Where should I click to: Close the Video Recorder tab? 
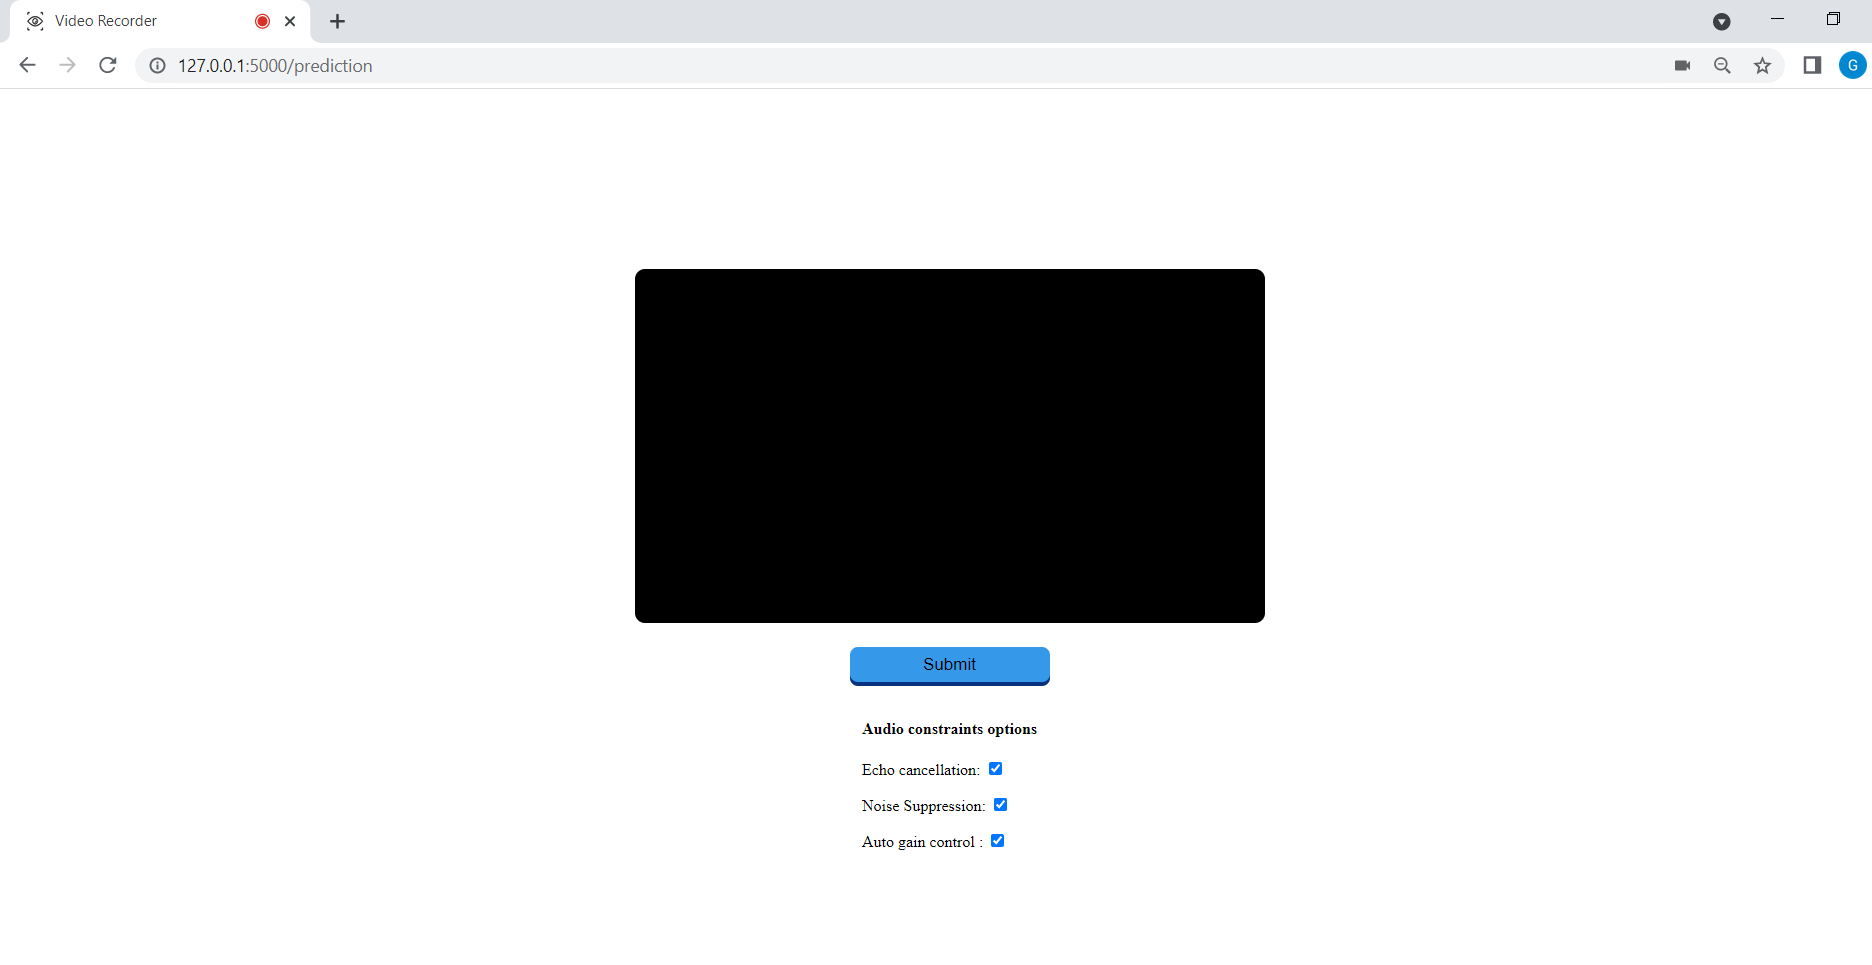coord(290,21)
